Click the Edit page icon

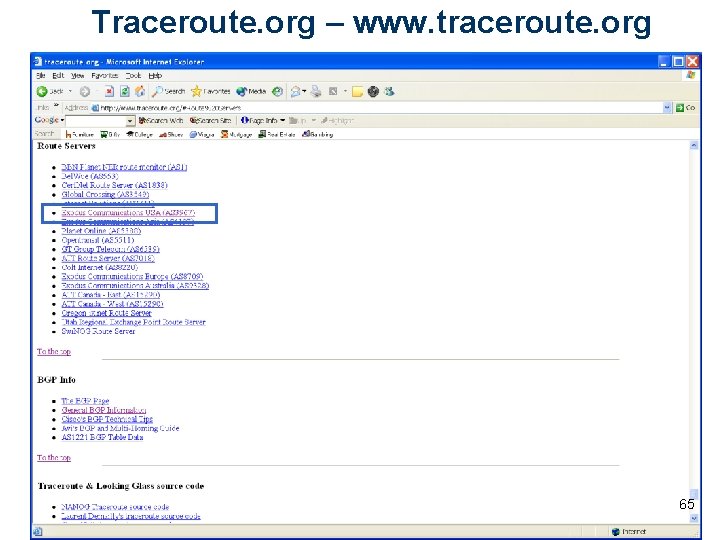pyautogui.click(x=333, y=91)
